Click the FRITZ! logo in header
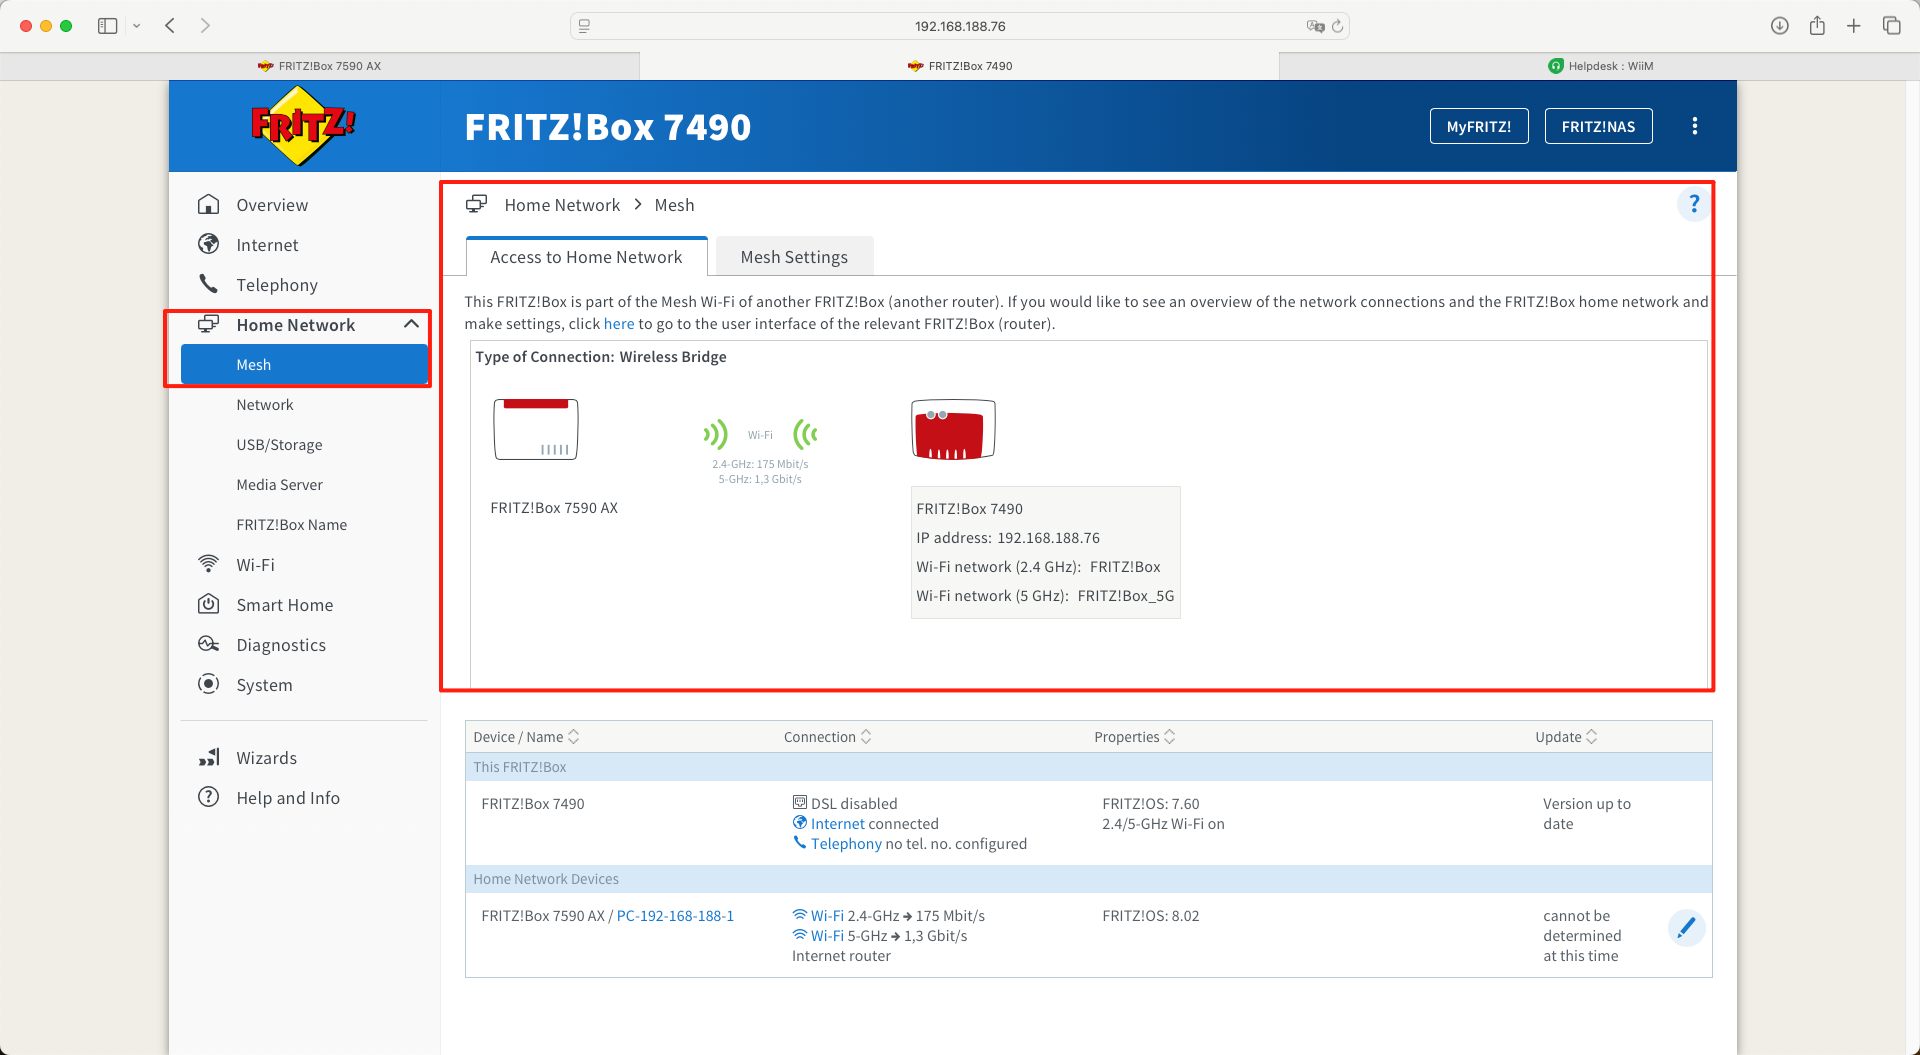 coord(303,126)
